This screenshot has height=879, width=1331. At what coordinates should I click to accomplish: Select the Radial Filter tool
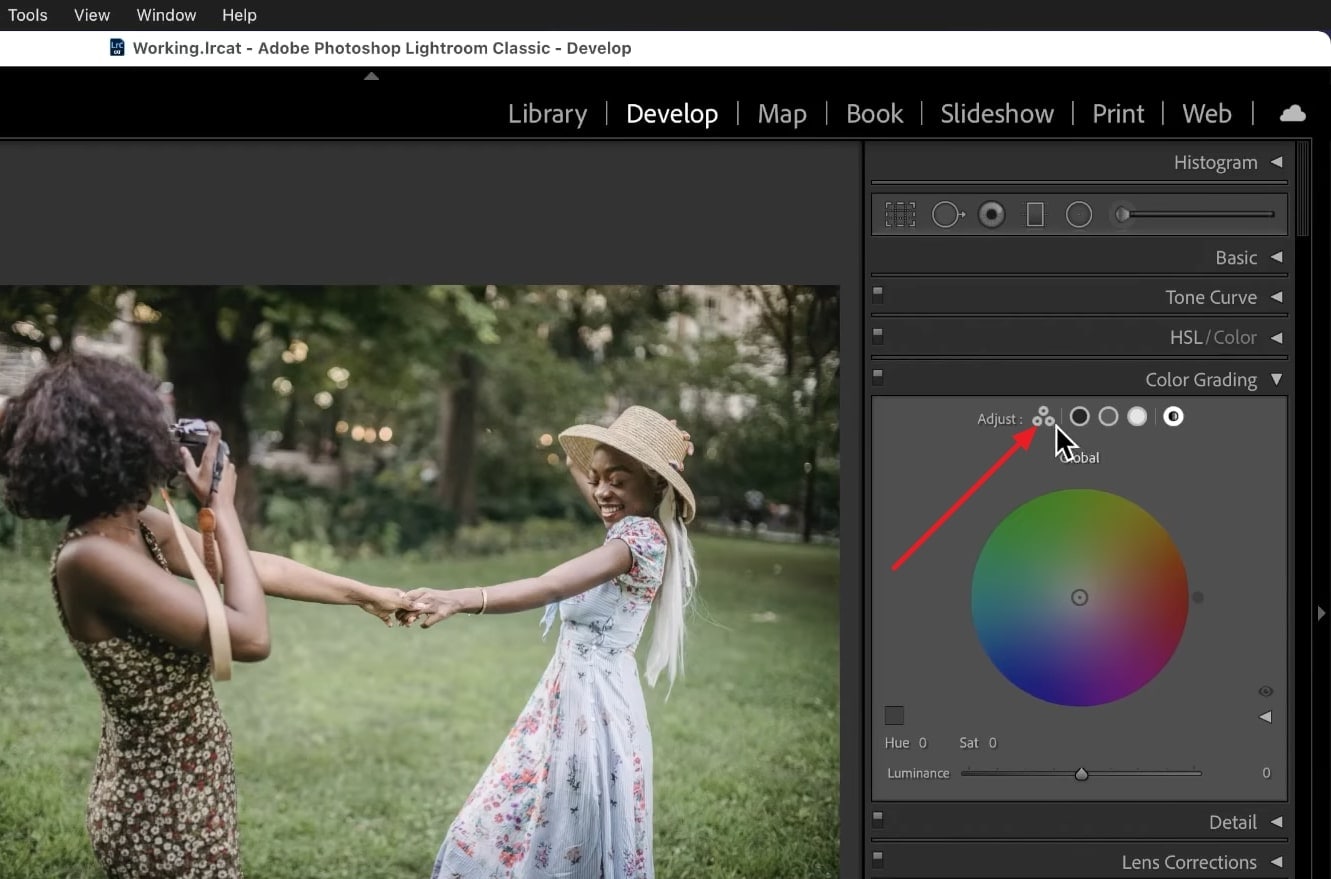(1079, 215)
